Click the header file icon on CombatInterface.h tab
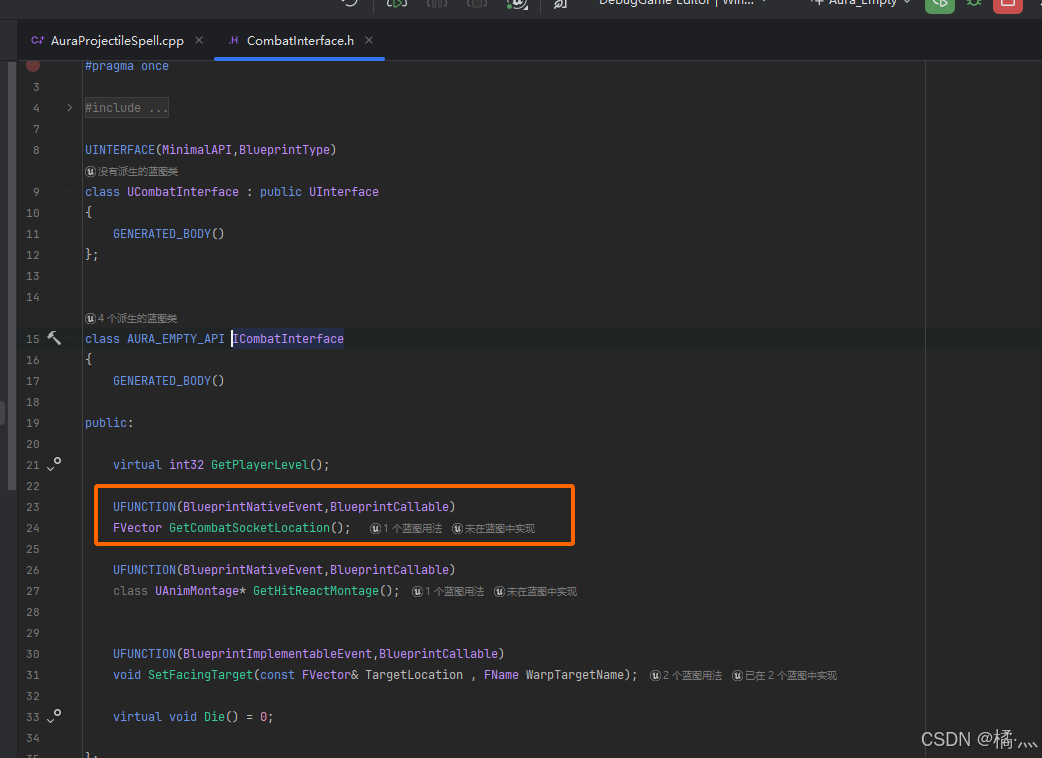This screenshot has width=1042, height=758. [x=233, y=41]
